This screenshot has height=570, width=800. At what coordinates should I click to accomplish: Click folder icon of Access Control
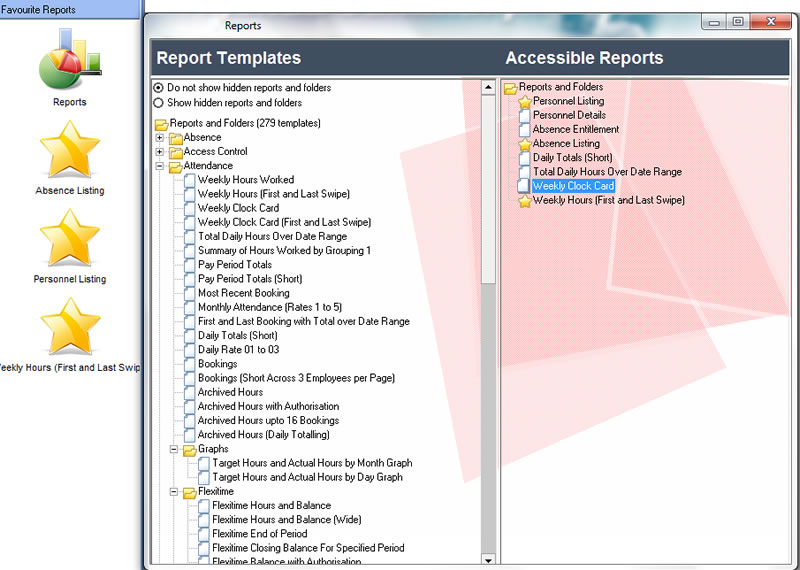tap(175, 152)
